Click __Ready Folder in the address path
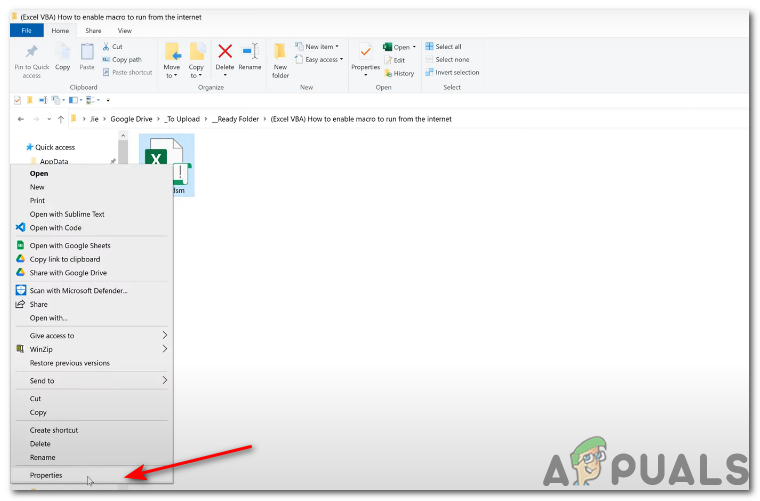 point(236,119)
